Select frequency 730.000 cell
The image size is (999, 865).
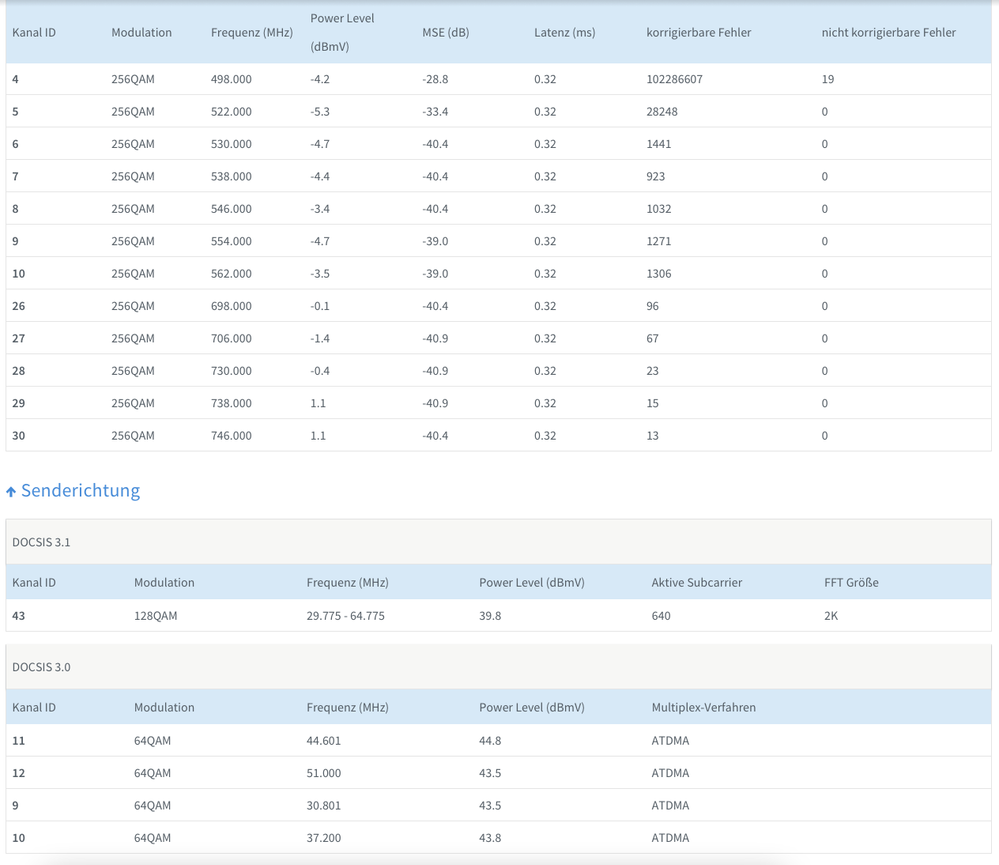[x=231, y=371]
